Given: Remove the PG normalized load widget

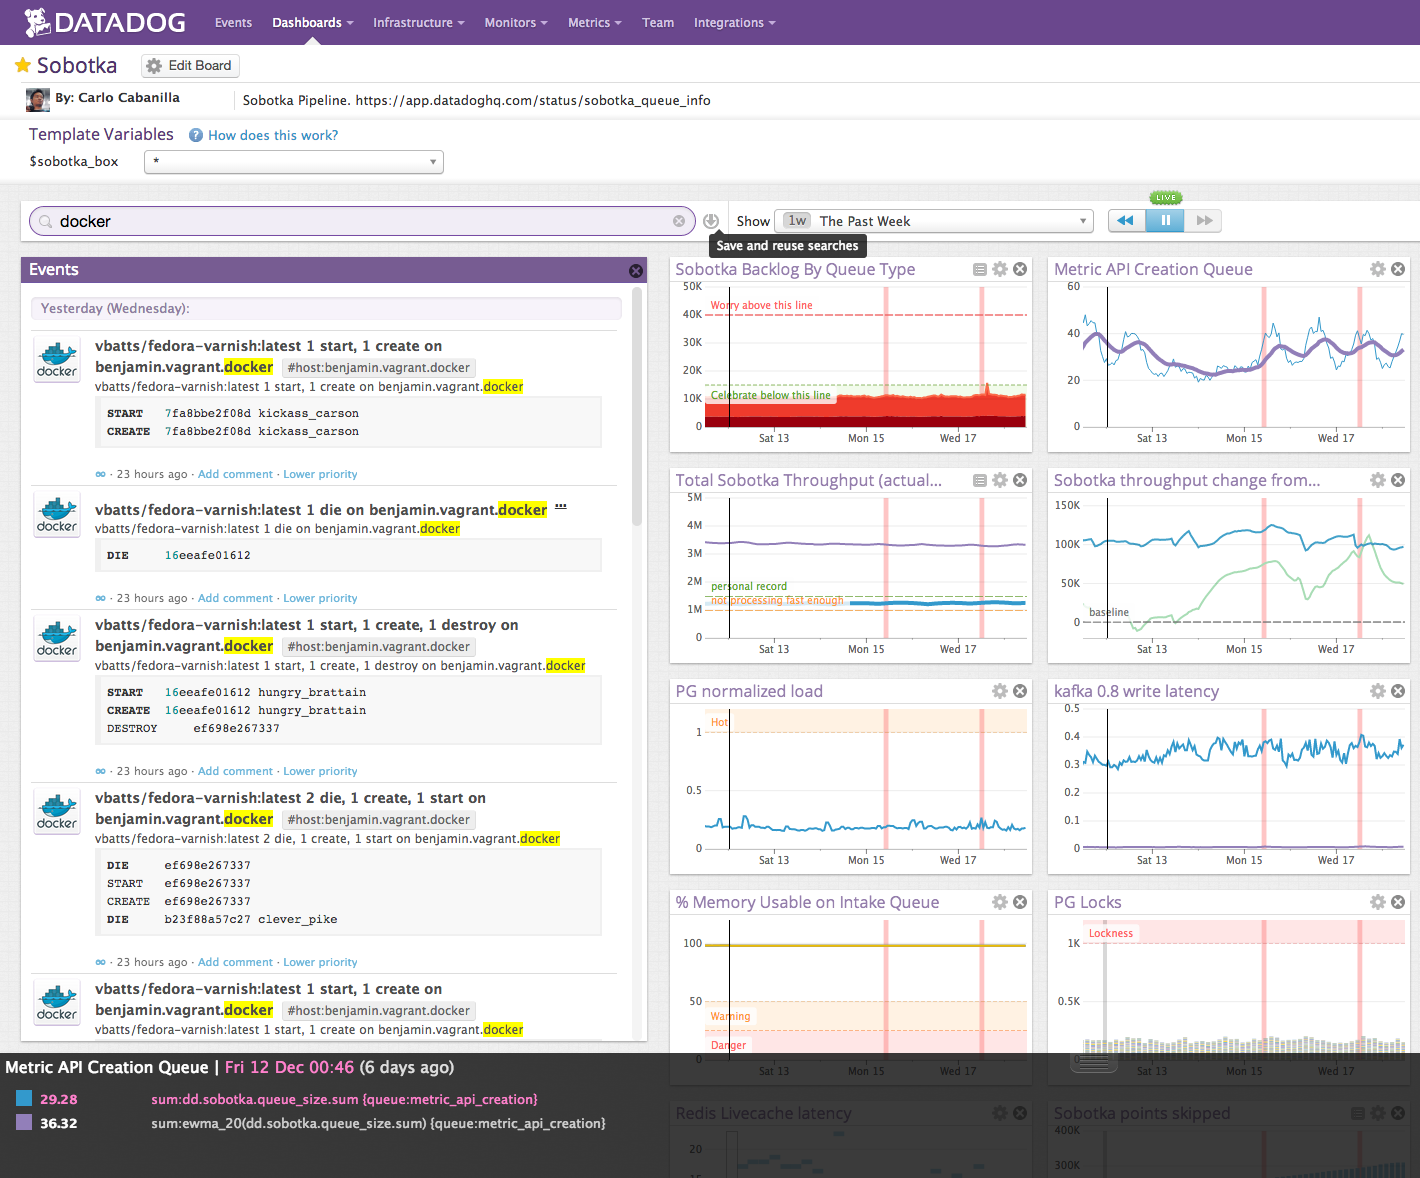Looking at the screenshot, I should (1020, 691).
